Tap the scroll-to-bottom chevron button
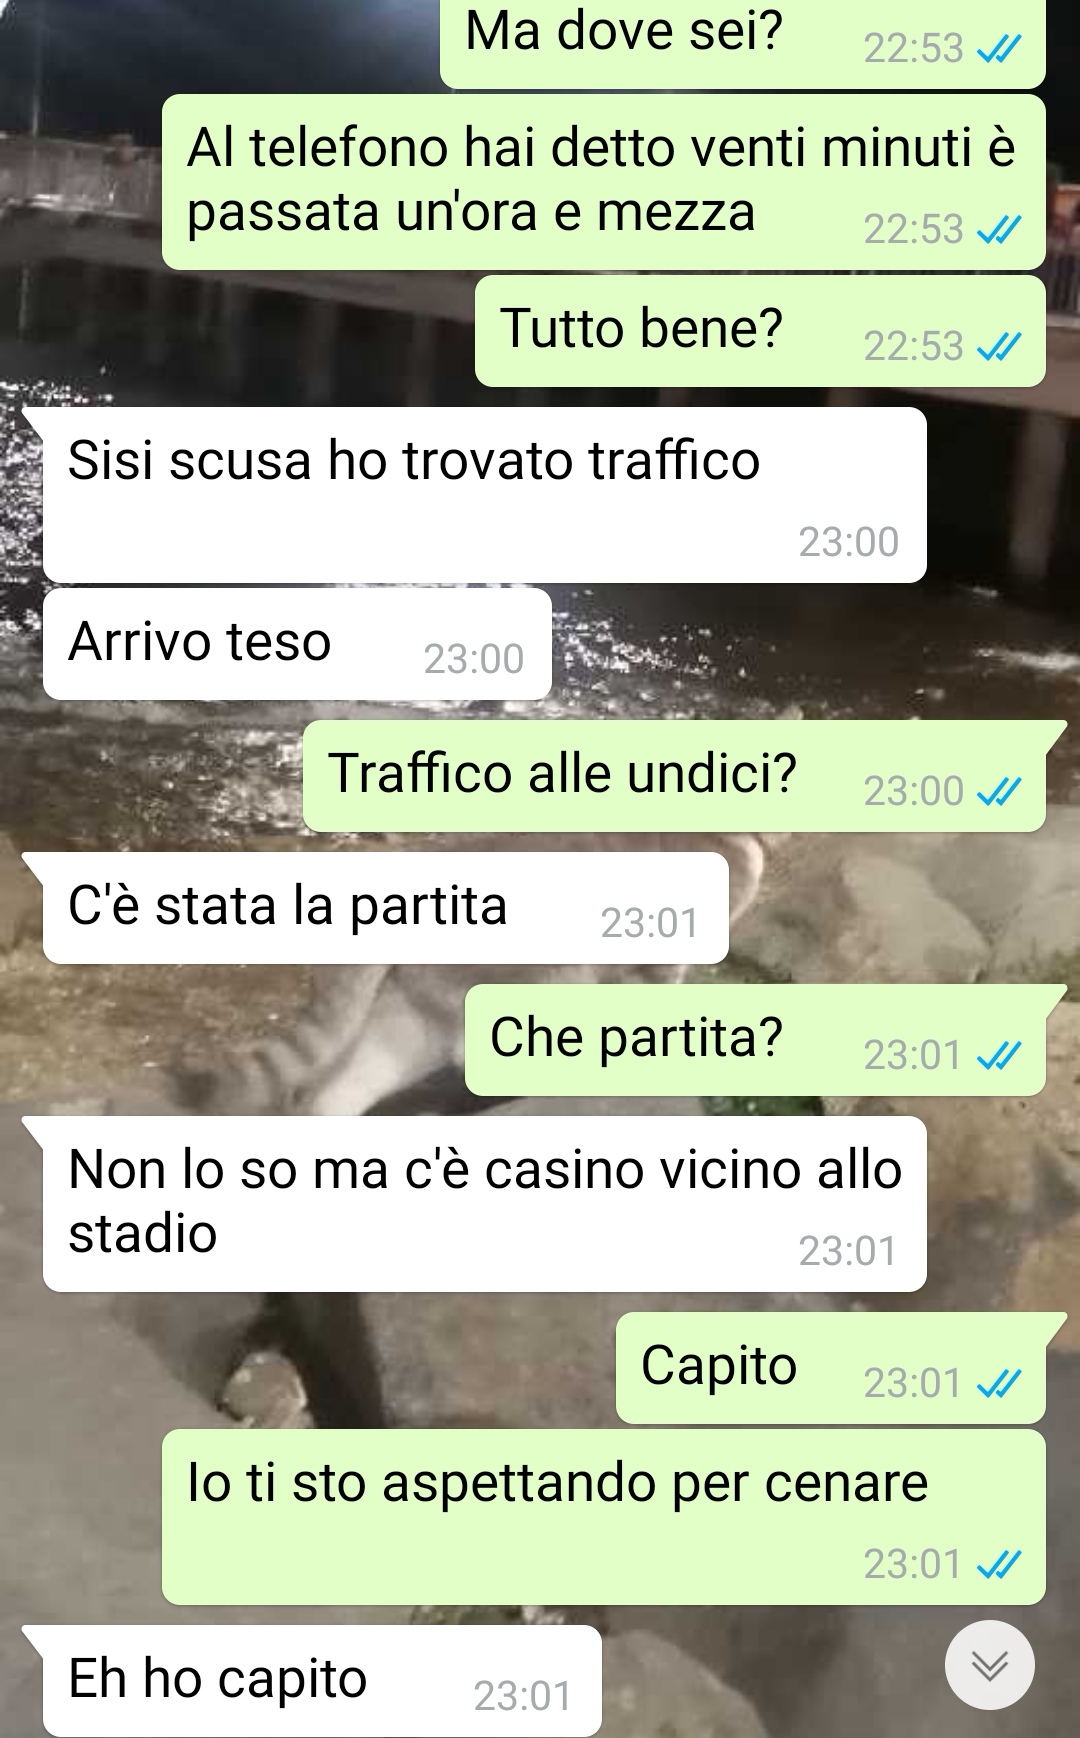Screen dimensions: 1080x1738 [989, 1665]
